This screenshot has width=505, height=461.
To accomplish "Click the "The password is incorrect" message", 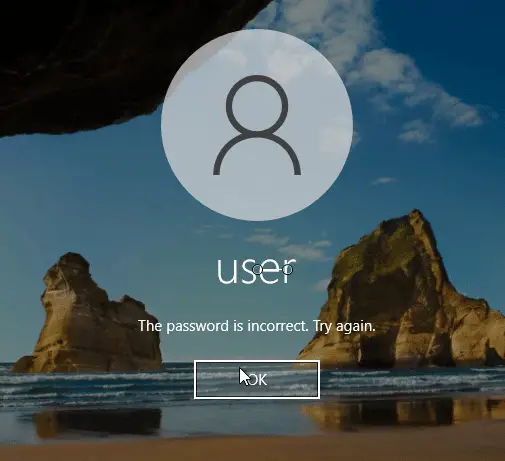I will click(223, 326).
